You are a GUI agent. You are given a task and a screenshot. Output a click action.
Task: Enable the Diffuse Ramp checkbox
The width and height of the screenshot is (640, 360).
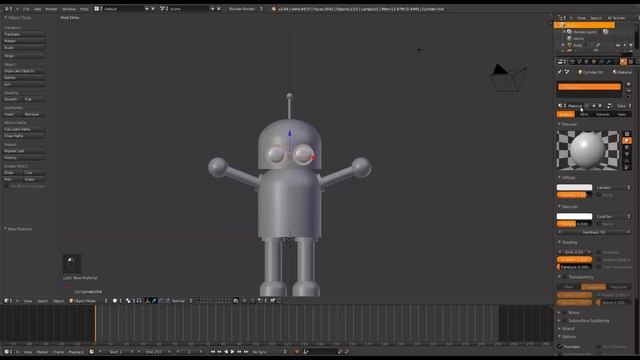599,195
